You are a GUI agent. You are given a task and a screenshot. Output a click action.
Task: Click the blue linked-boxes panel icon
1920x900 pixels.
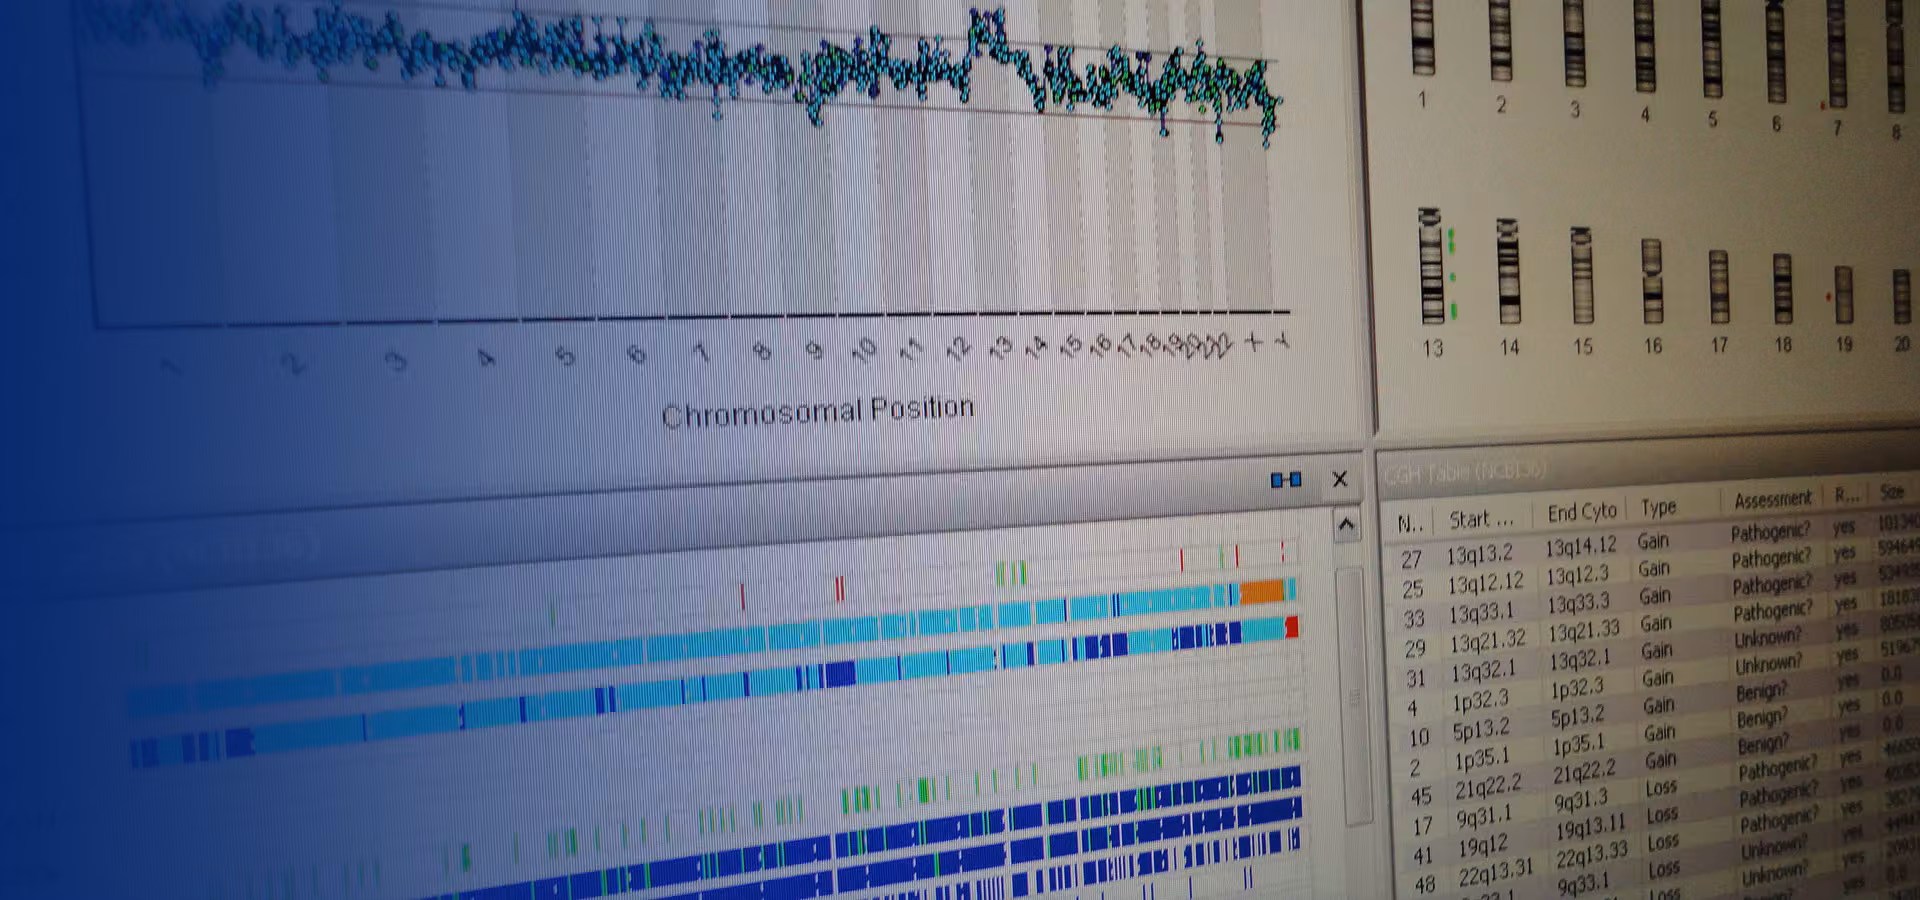[x=1285, y=480]
